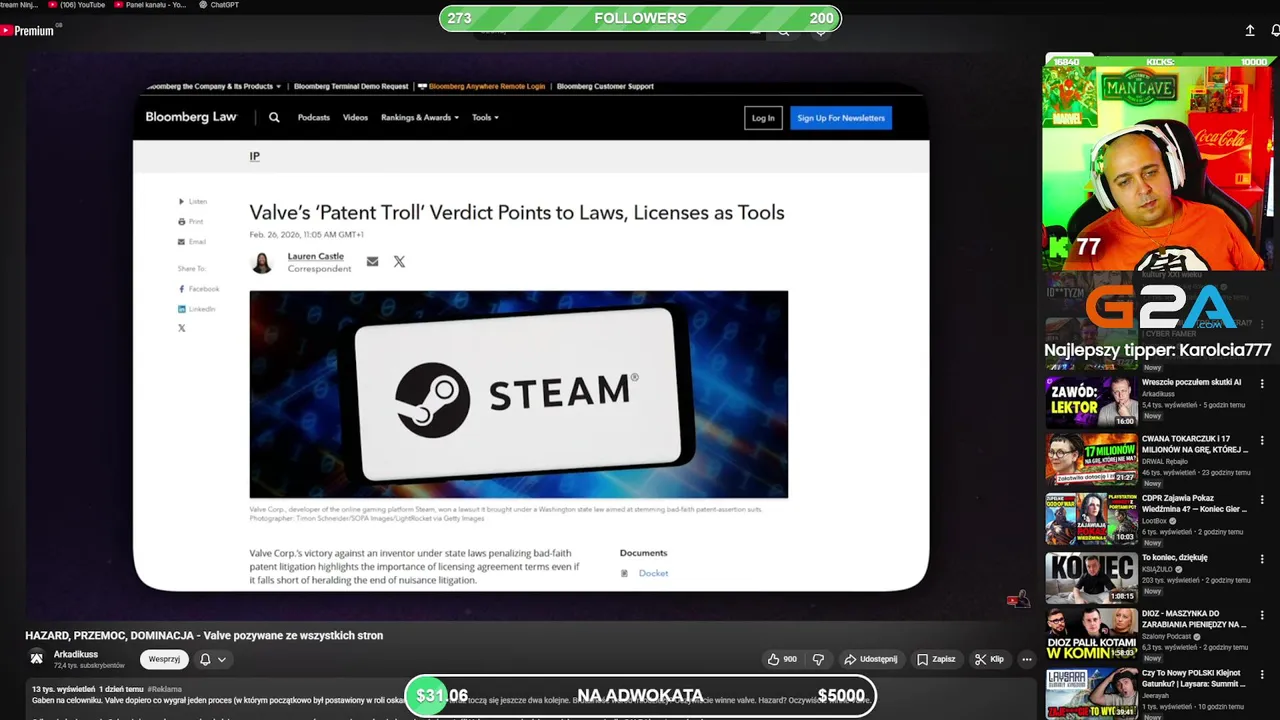Click the Udostępnij share button

(870, 659)
